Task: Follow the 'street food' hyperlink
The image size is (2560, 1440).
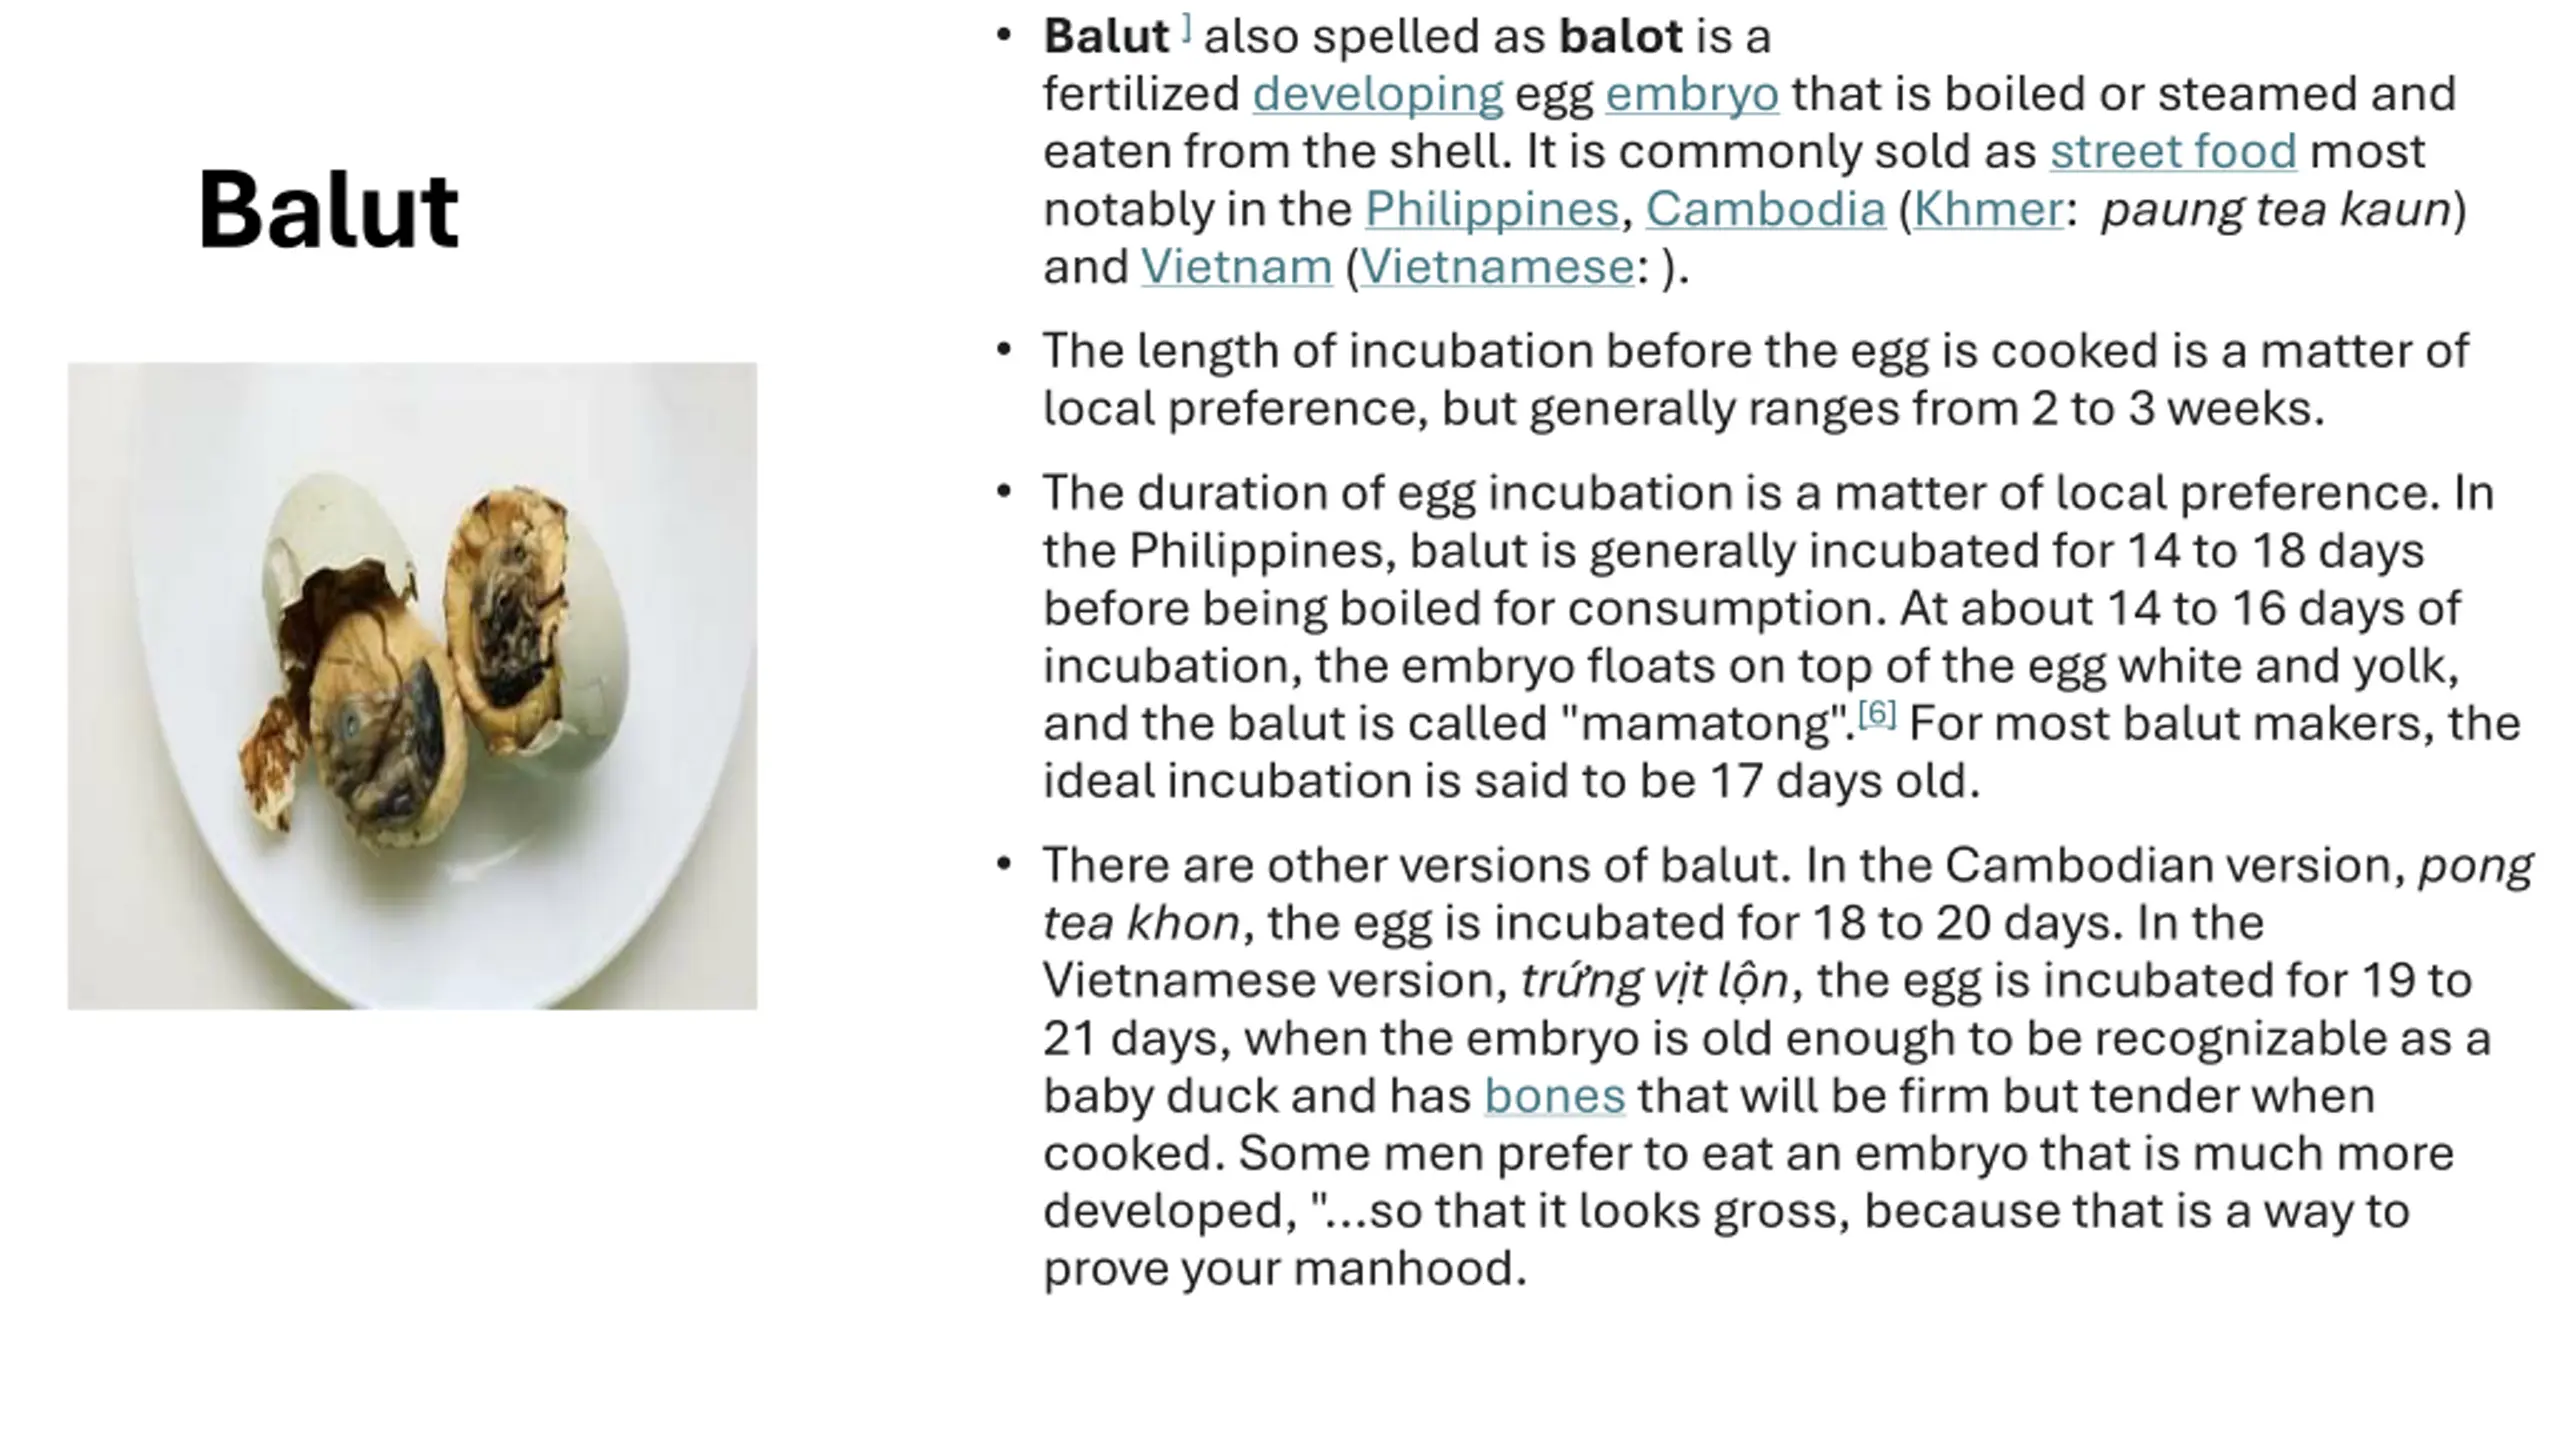Action: [2173, 152]
